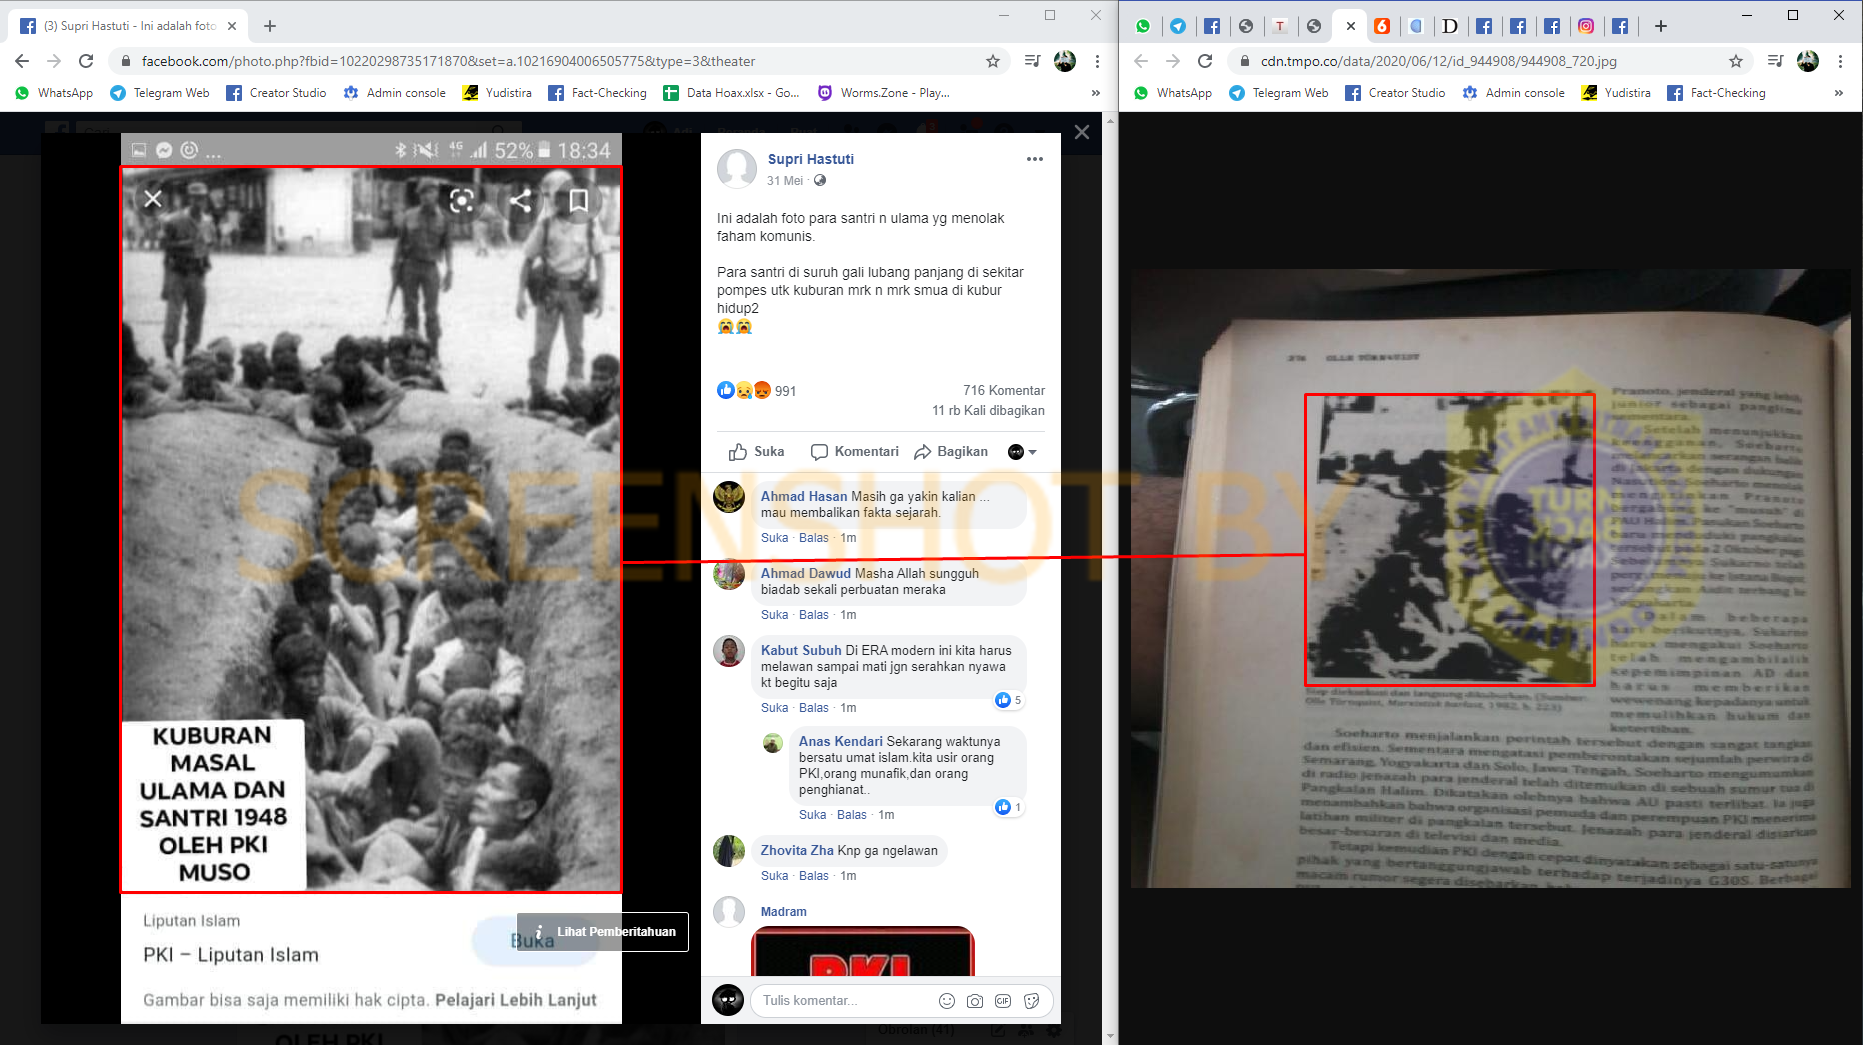Switch to Instagram tab in right window
This screenshot has height=1045, width=1863.
click(1586, 26)
